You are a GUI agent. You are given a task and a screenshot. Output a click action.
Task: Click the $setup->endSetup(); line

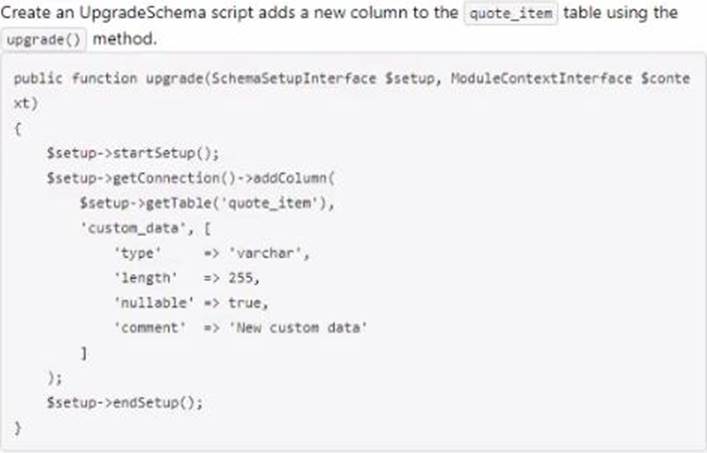pos(125,402)
